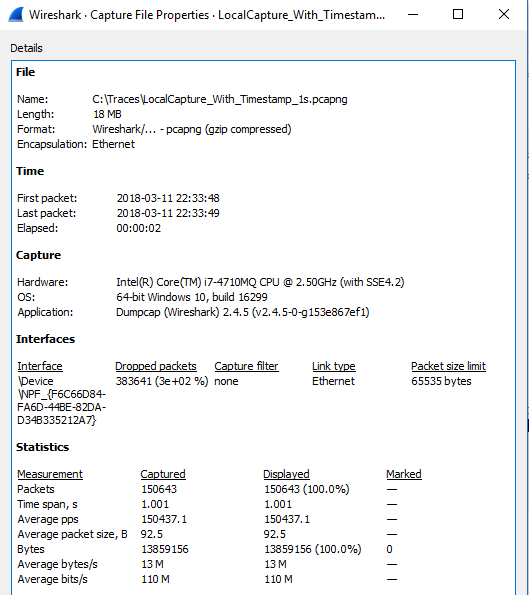This screenshot has height=595, width=529.
Task: Close the Capture File Properties dialog
Action: tap(504, 14)
